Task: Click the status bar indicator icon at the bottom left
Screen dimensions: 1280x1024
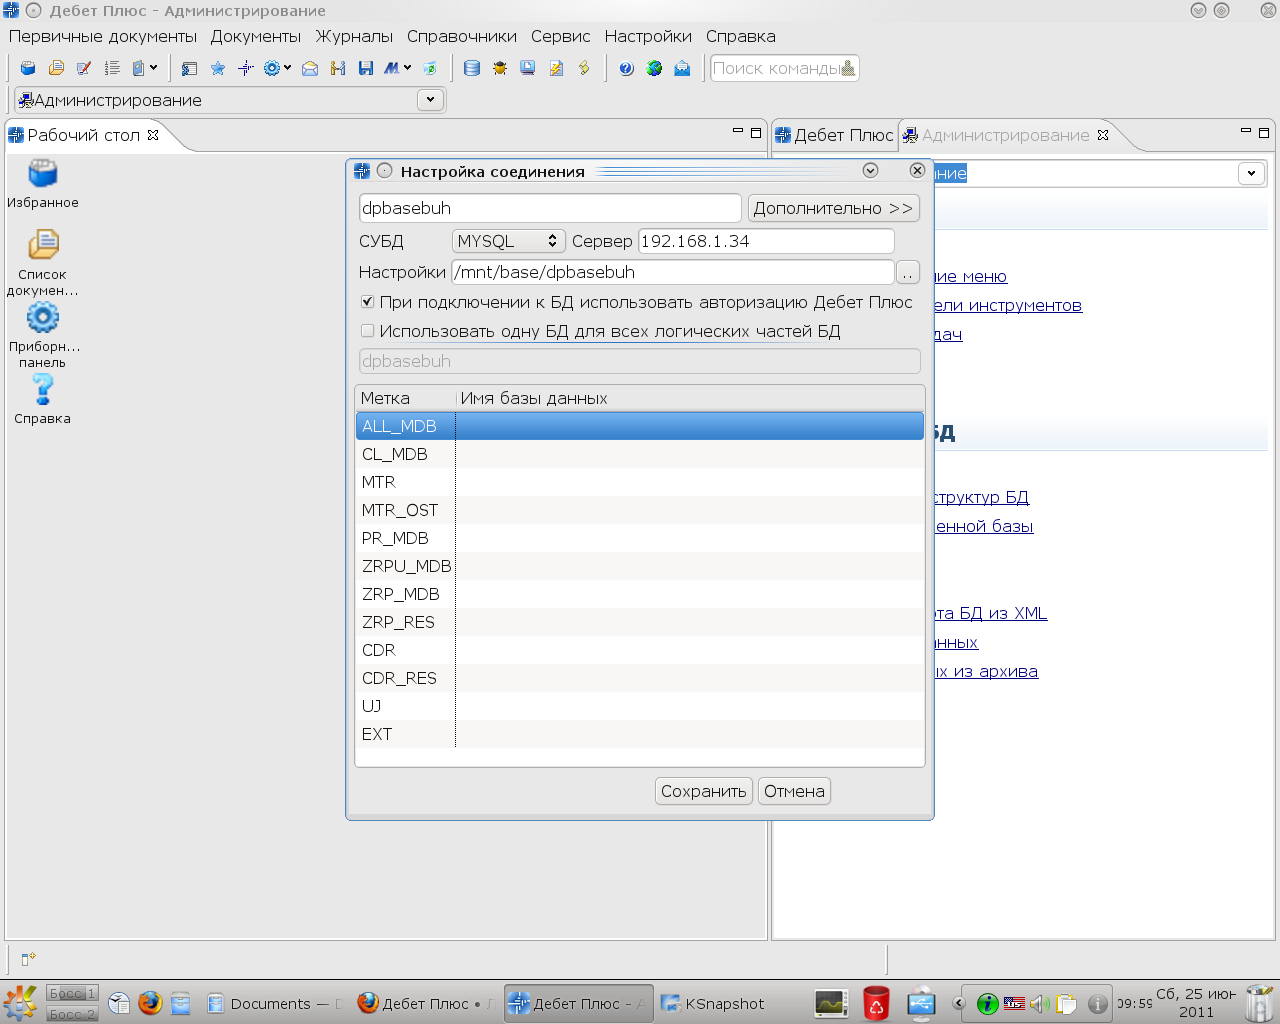Action: pos(29,959)
